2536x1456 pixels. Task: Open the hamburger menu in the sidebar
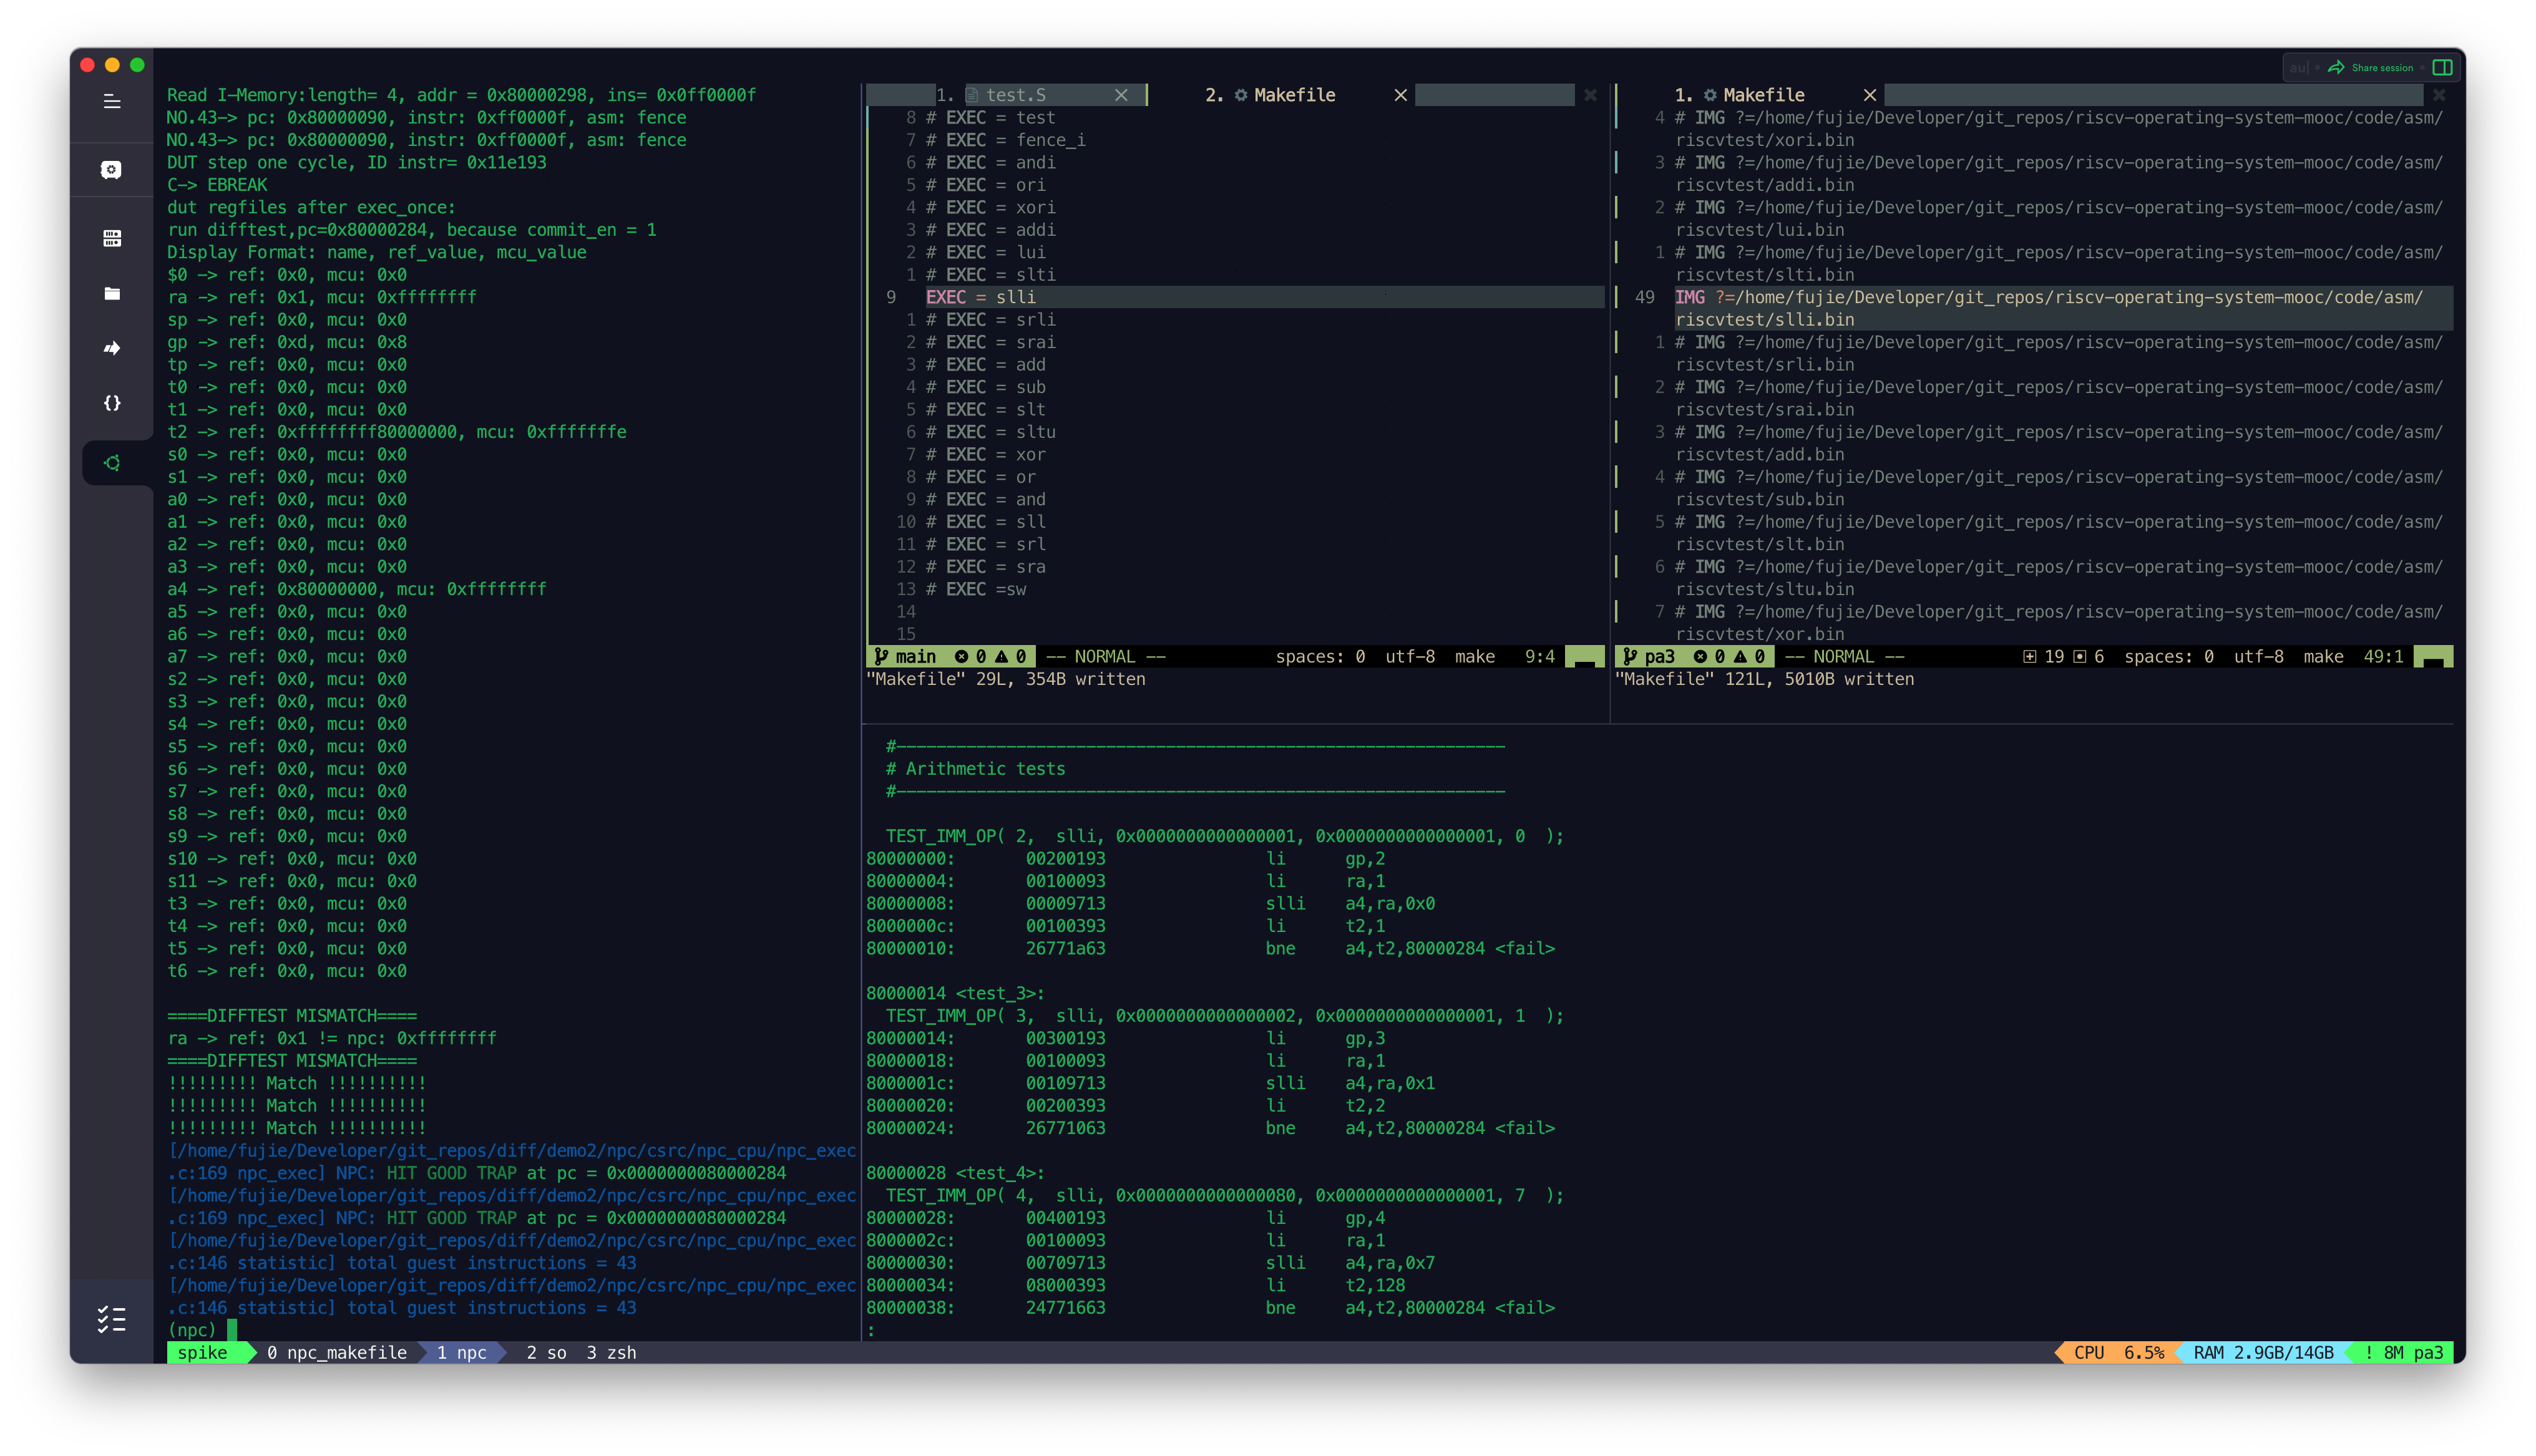(x=112, y=101)
